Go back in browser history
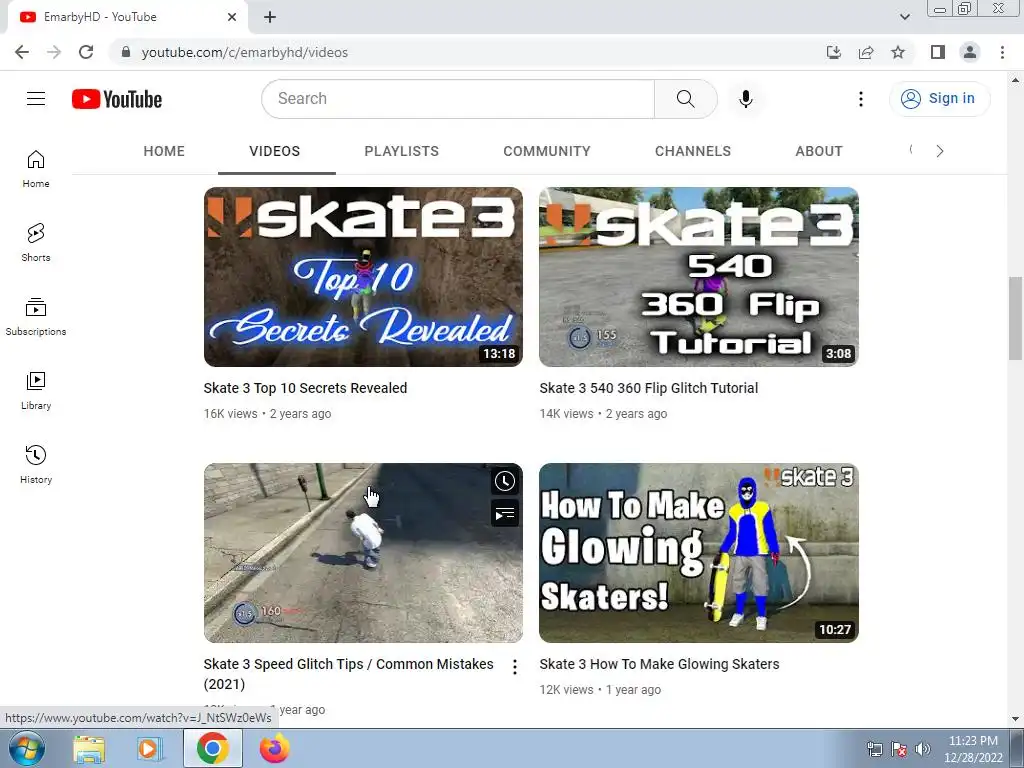 point(22,52)
